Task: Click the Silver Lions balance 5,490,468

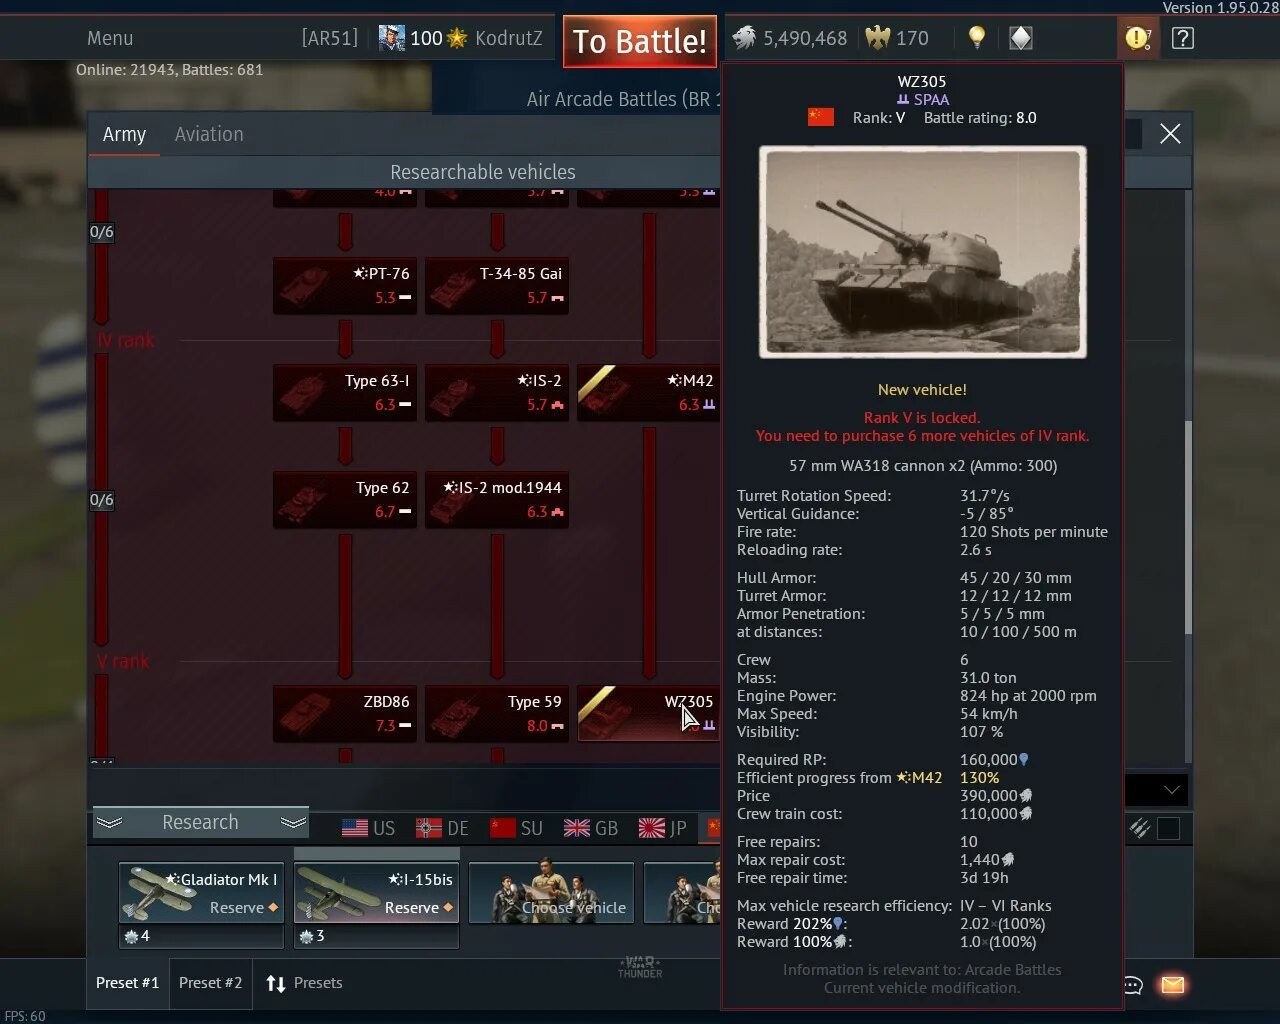Action: point(790,38)
